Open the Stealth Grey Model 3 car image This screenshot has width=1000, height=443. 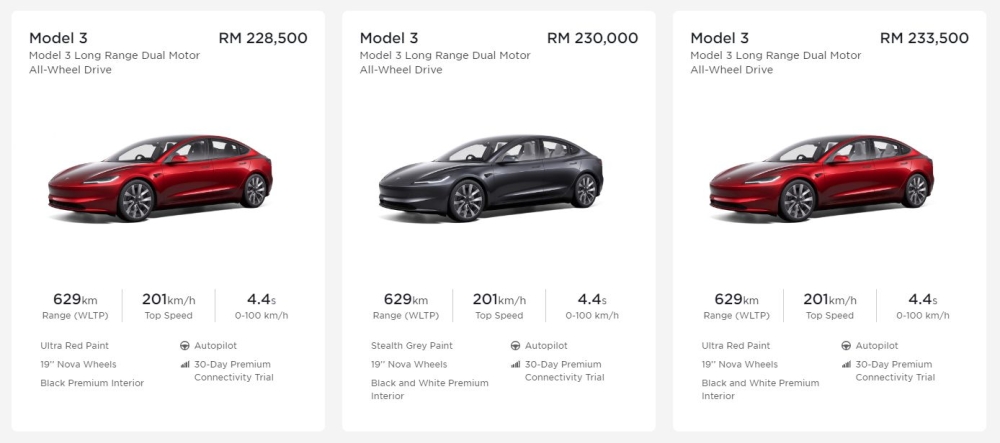point(491,178)
